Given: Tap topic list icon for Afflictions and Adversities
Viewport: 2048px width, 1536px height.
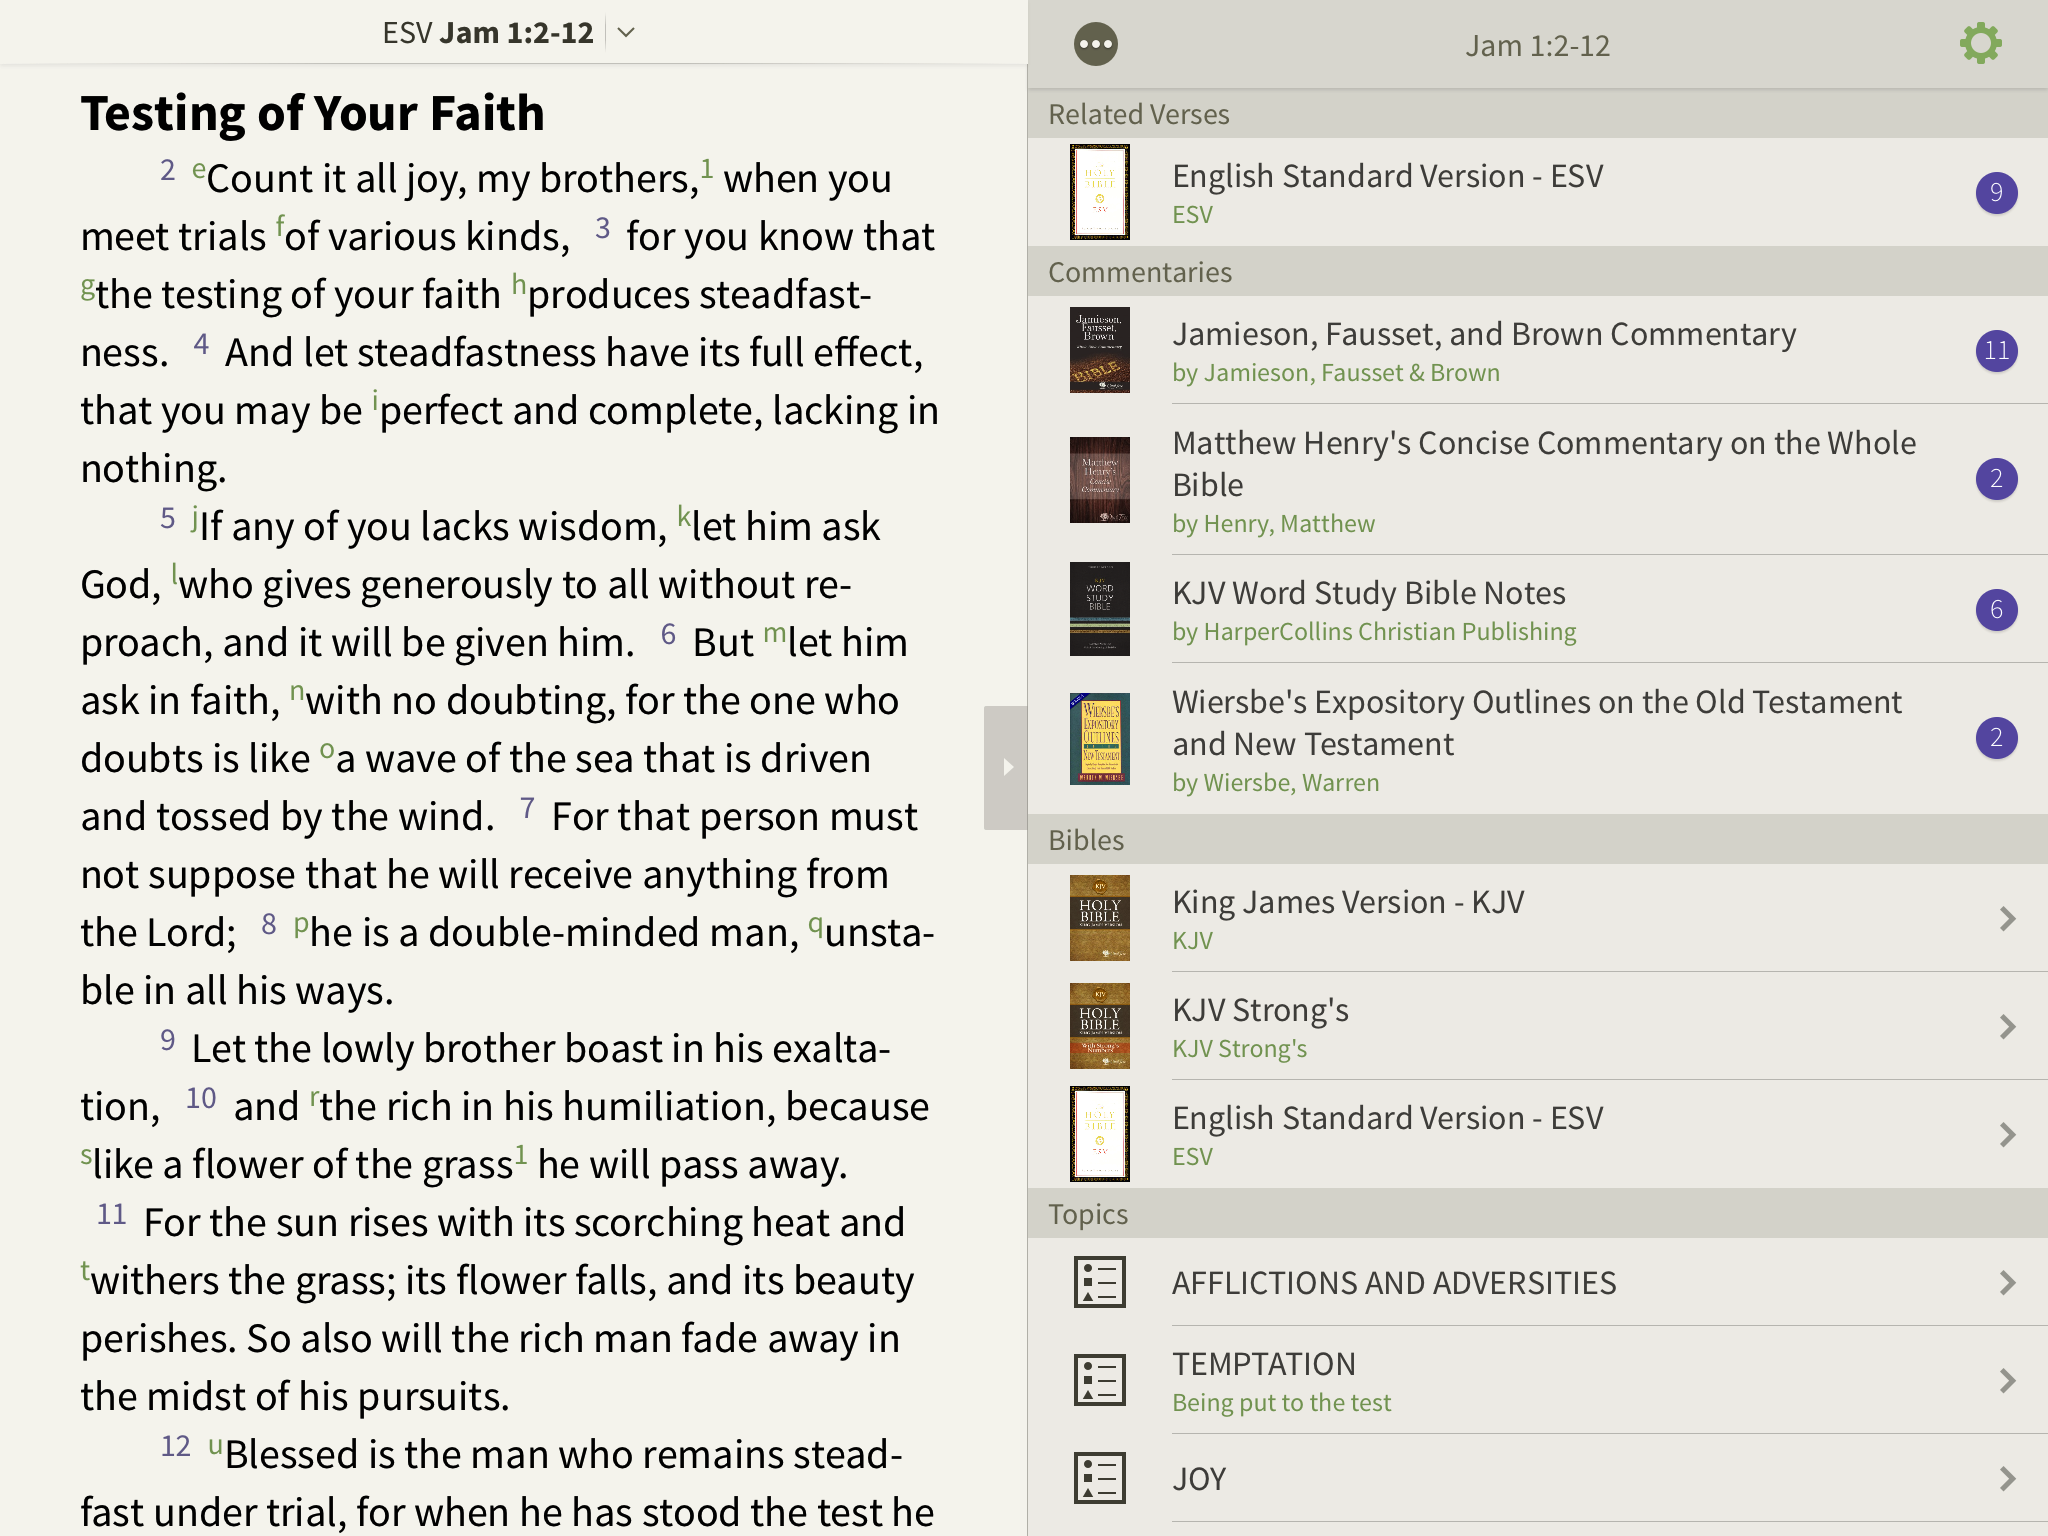Looking at the screenshot, I should point(1099,1282).
